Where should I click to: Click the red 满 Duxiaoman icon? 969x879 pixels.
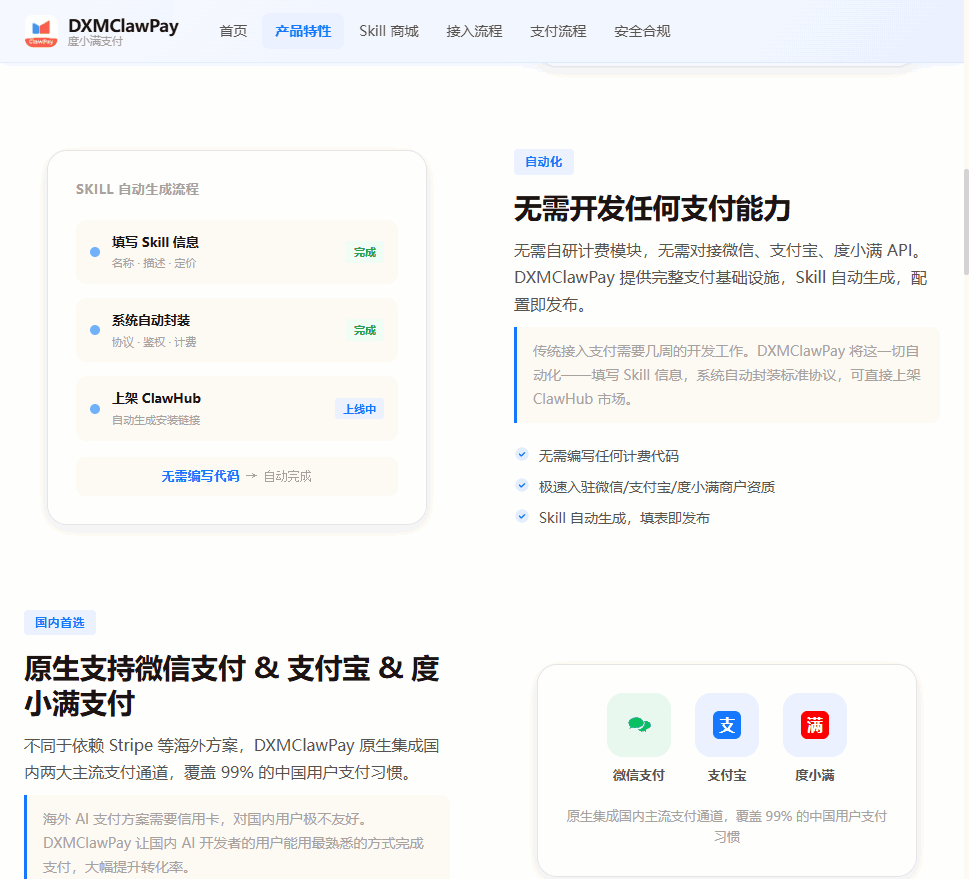[x=815, y=724]
